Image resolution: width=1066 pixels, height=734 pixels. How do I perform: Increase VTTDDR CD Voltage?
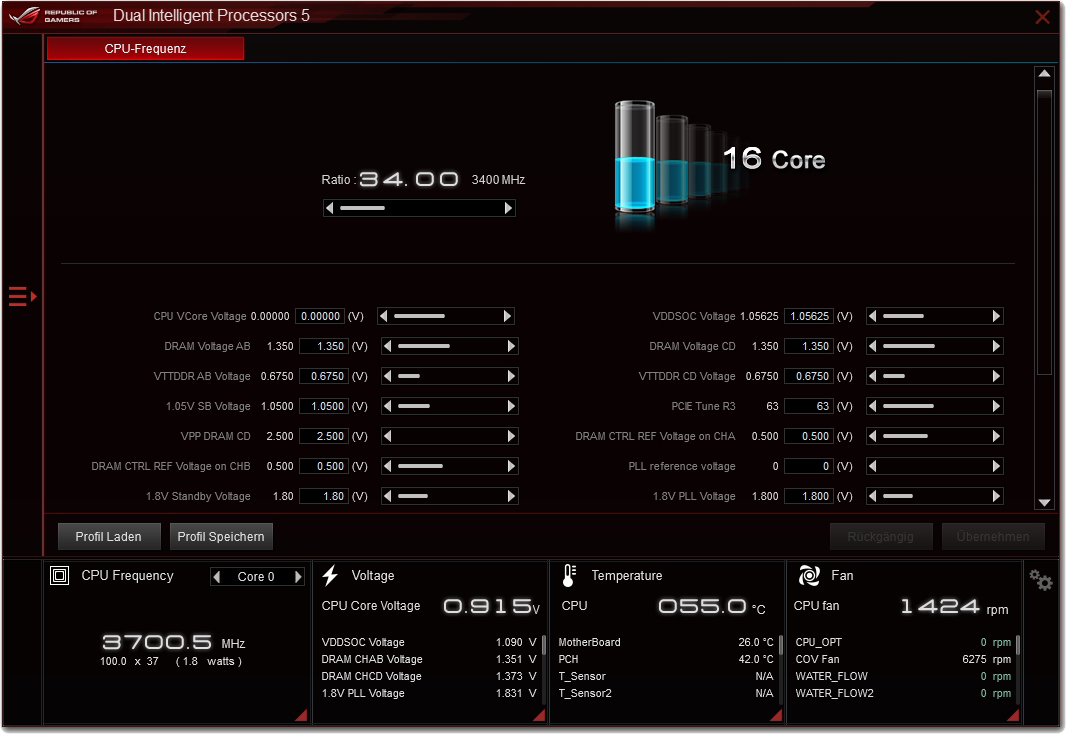(996, 376)
